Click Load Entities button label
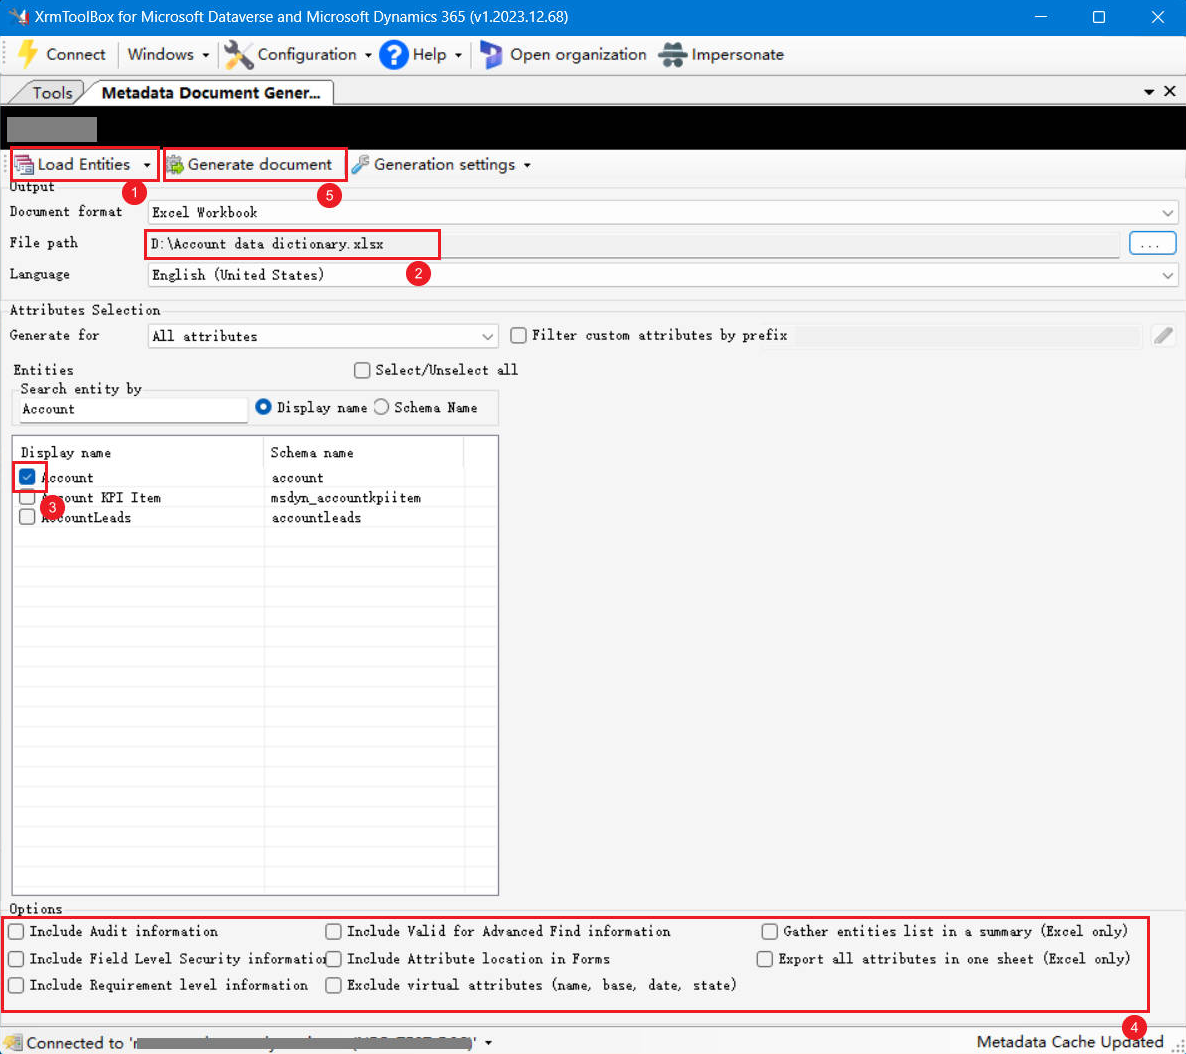 pos(84,164)
